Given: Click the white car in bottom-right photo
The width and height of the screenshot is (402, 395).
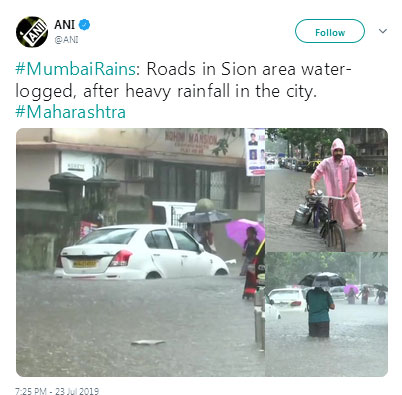Looking at the screenshot, I should tap(287, 300).
